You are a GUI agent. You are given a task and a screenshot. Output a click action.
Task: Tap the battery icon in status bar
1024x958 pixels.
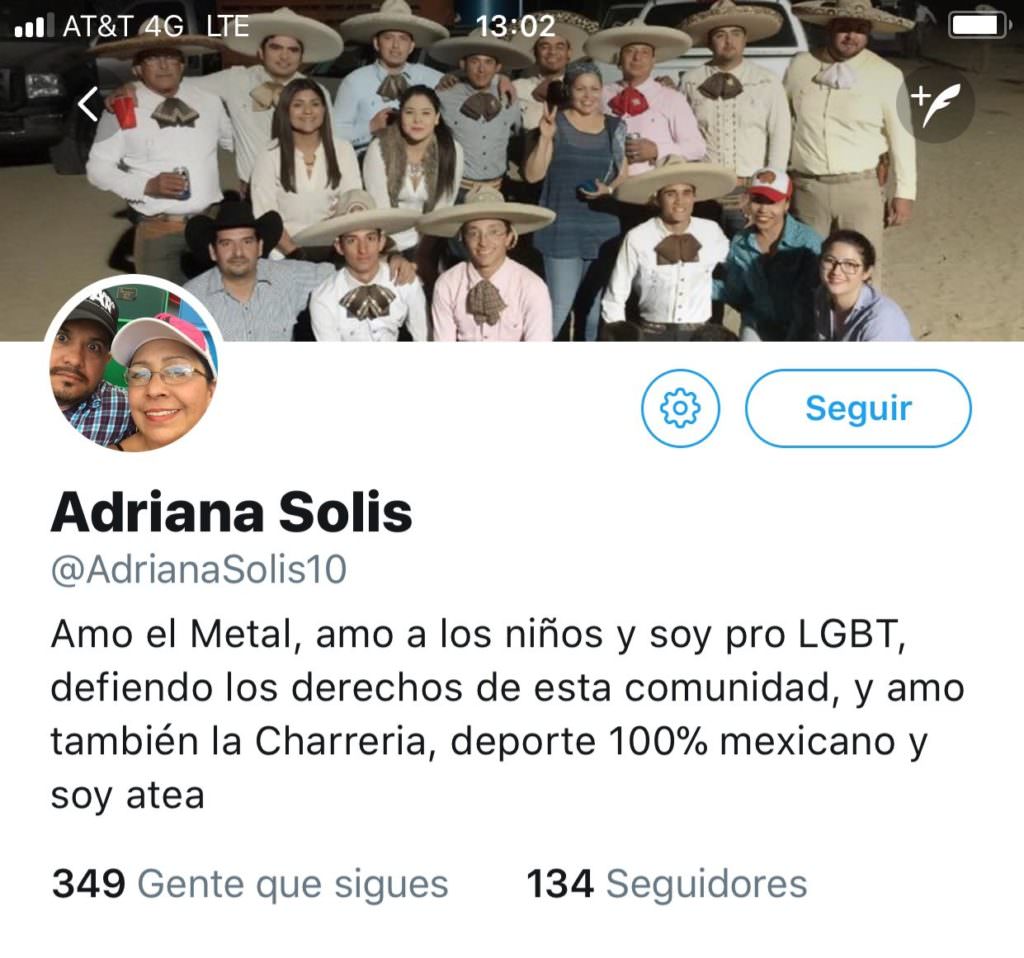978,26
